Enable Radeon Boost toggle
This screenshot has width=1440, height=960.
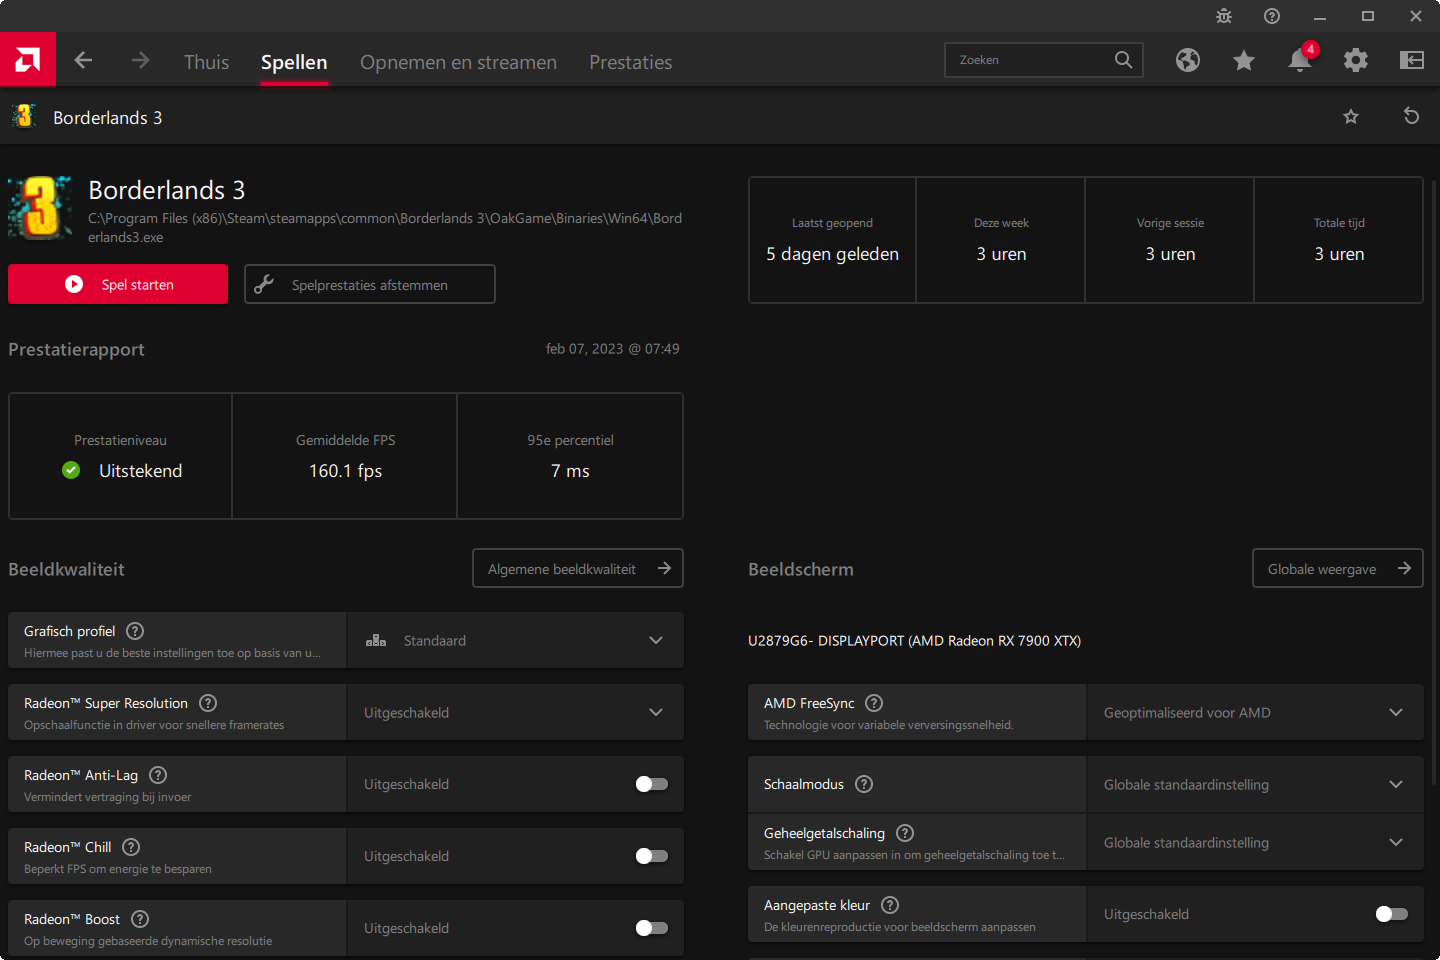tap(652, 928)
